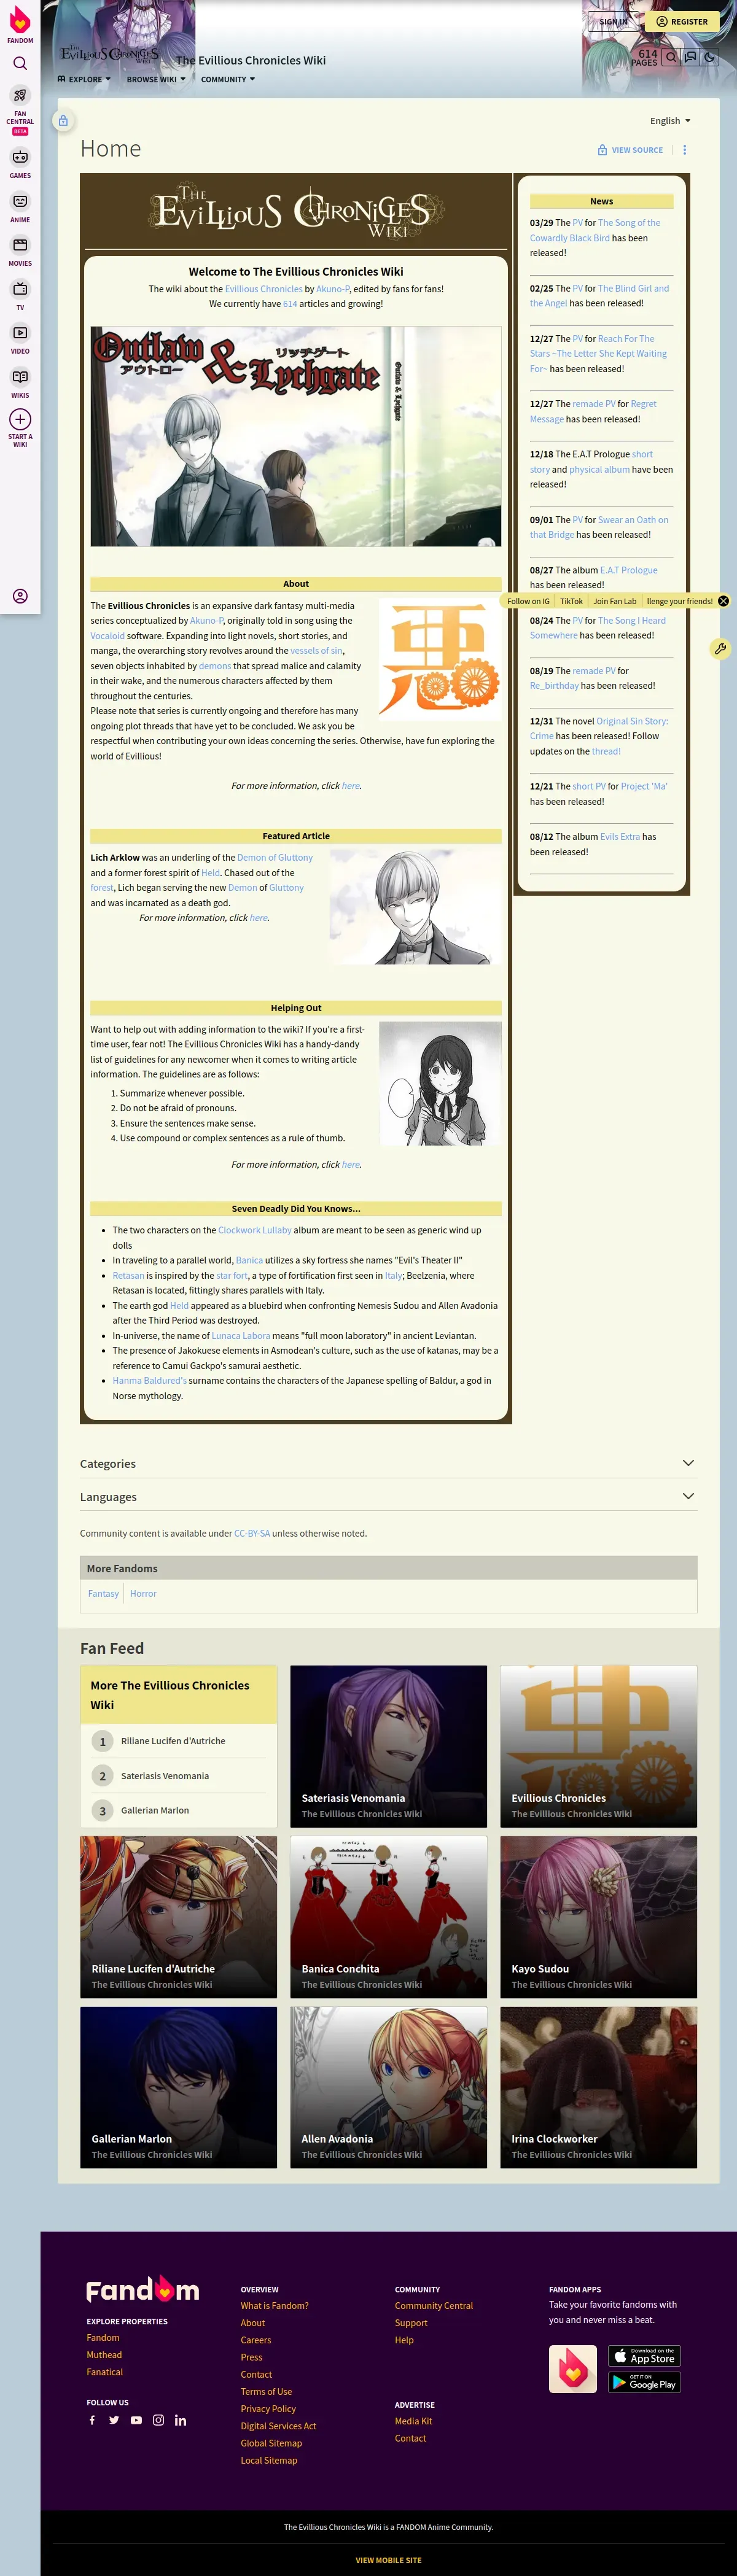Open Fandom YouTube channel icon
The width and height of the screenshot is (737, 2576).
[x=136, y=2420]
